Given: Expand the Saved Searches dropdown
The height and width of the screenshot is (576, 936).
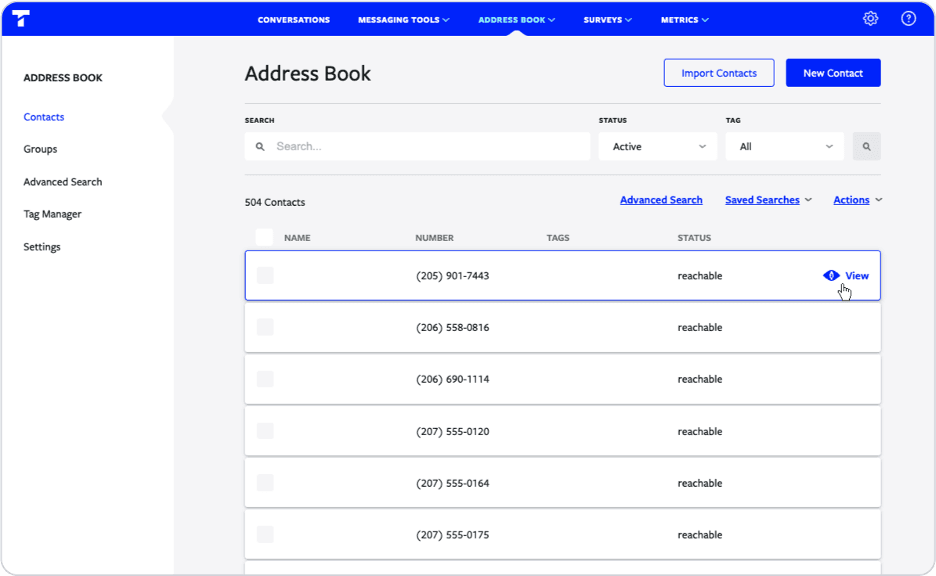Looking at the screenshot, I should click(x=768, y=200).
